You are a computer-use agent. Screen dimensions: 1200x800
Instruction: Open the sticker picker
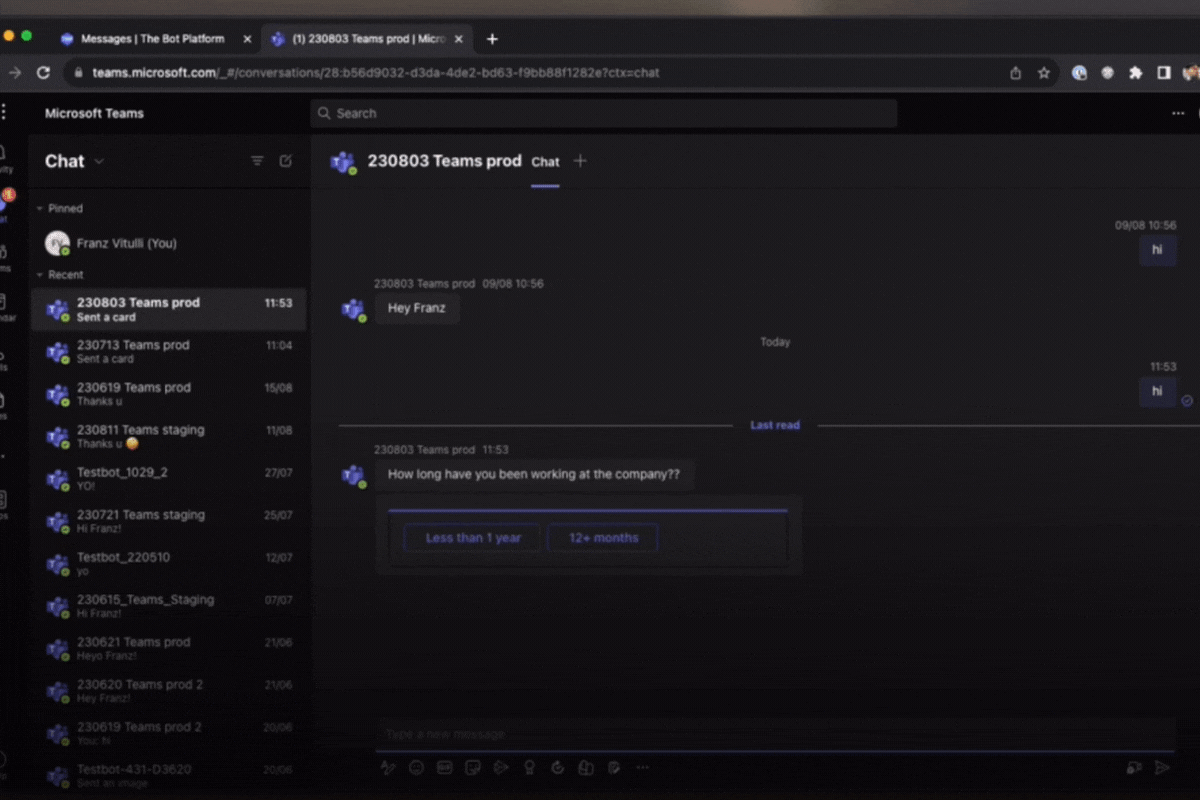tap(473, 768)
